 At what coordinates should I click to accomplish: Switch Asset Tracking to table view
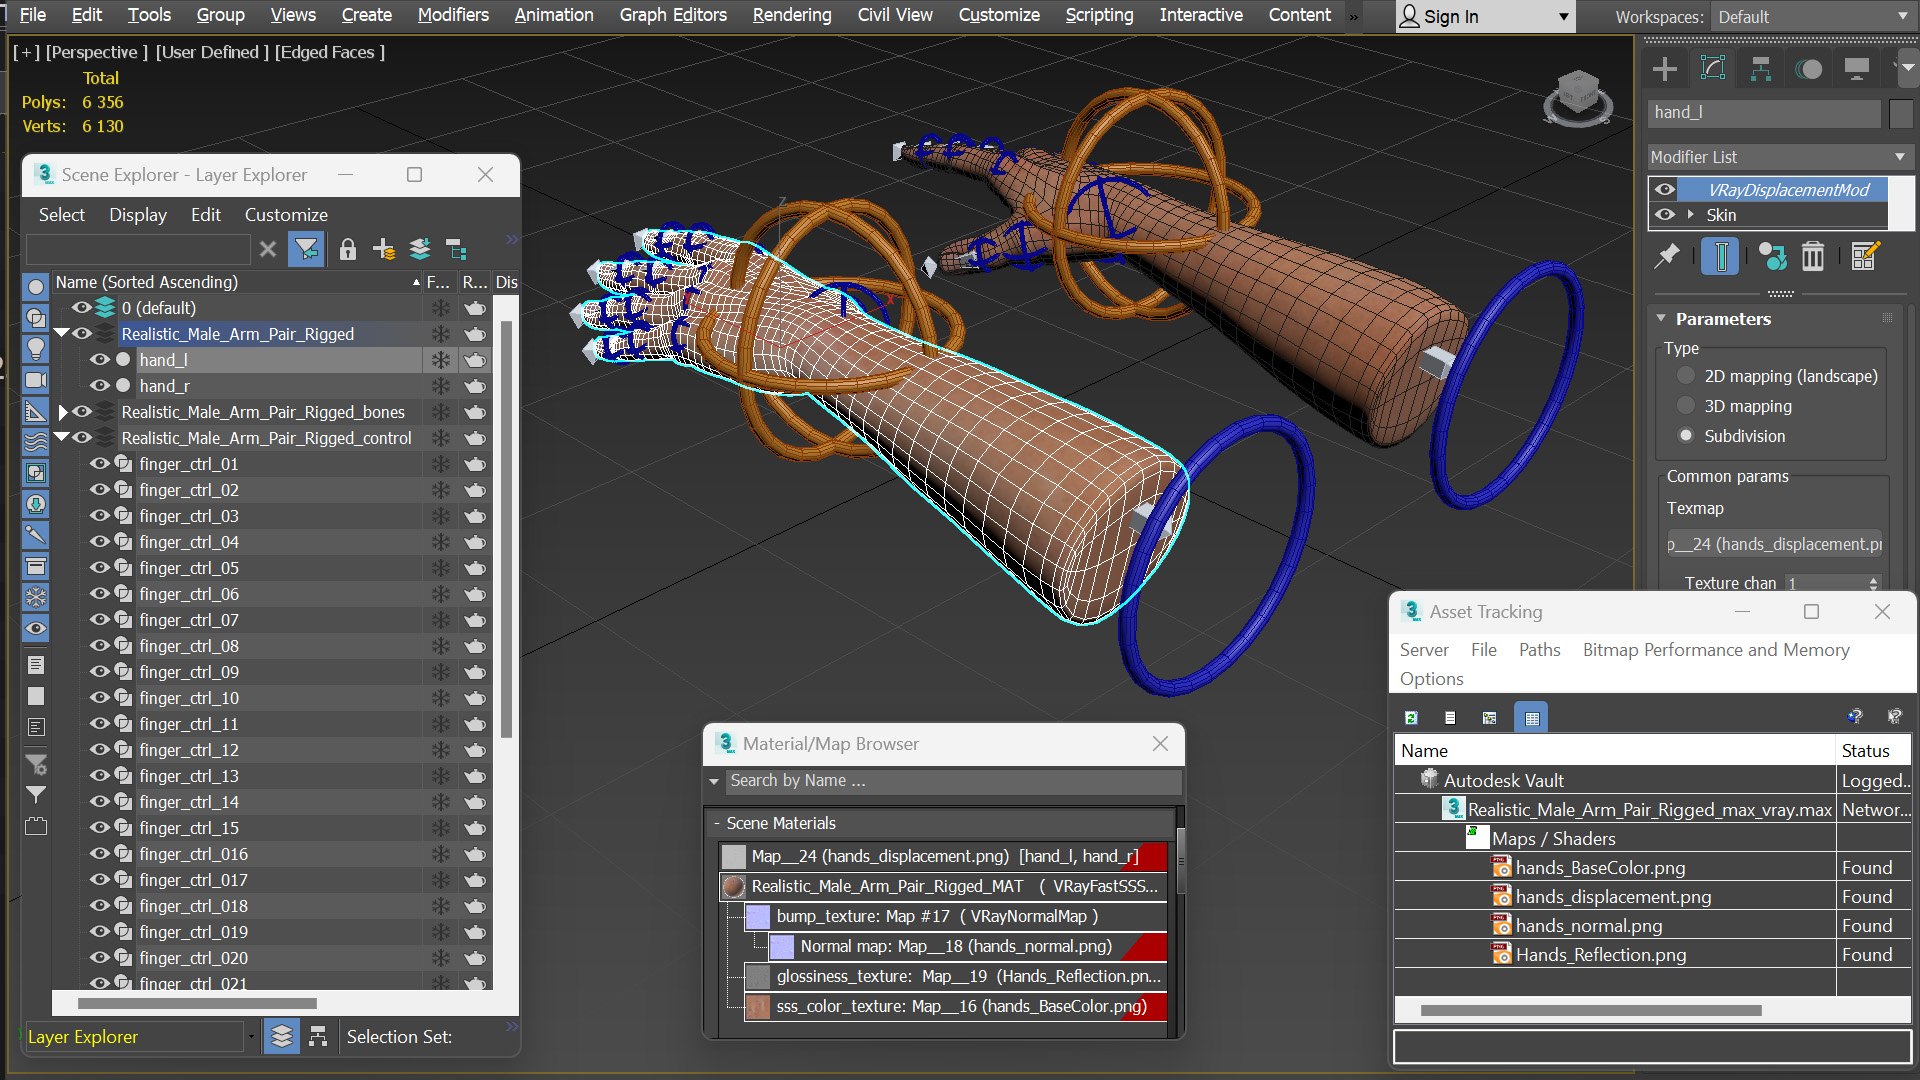[1531, 717]
